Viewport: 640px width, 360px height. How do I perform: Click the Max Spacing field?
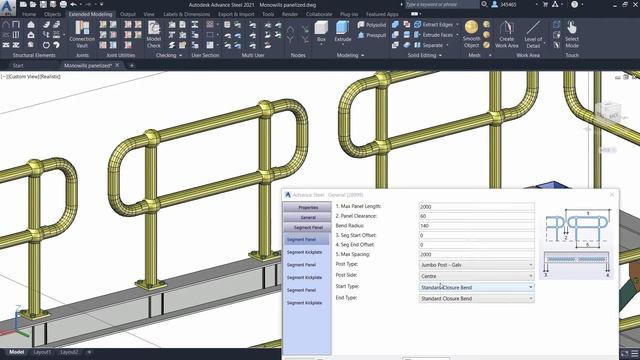(476, 254)
